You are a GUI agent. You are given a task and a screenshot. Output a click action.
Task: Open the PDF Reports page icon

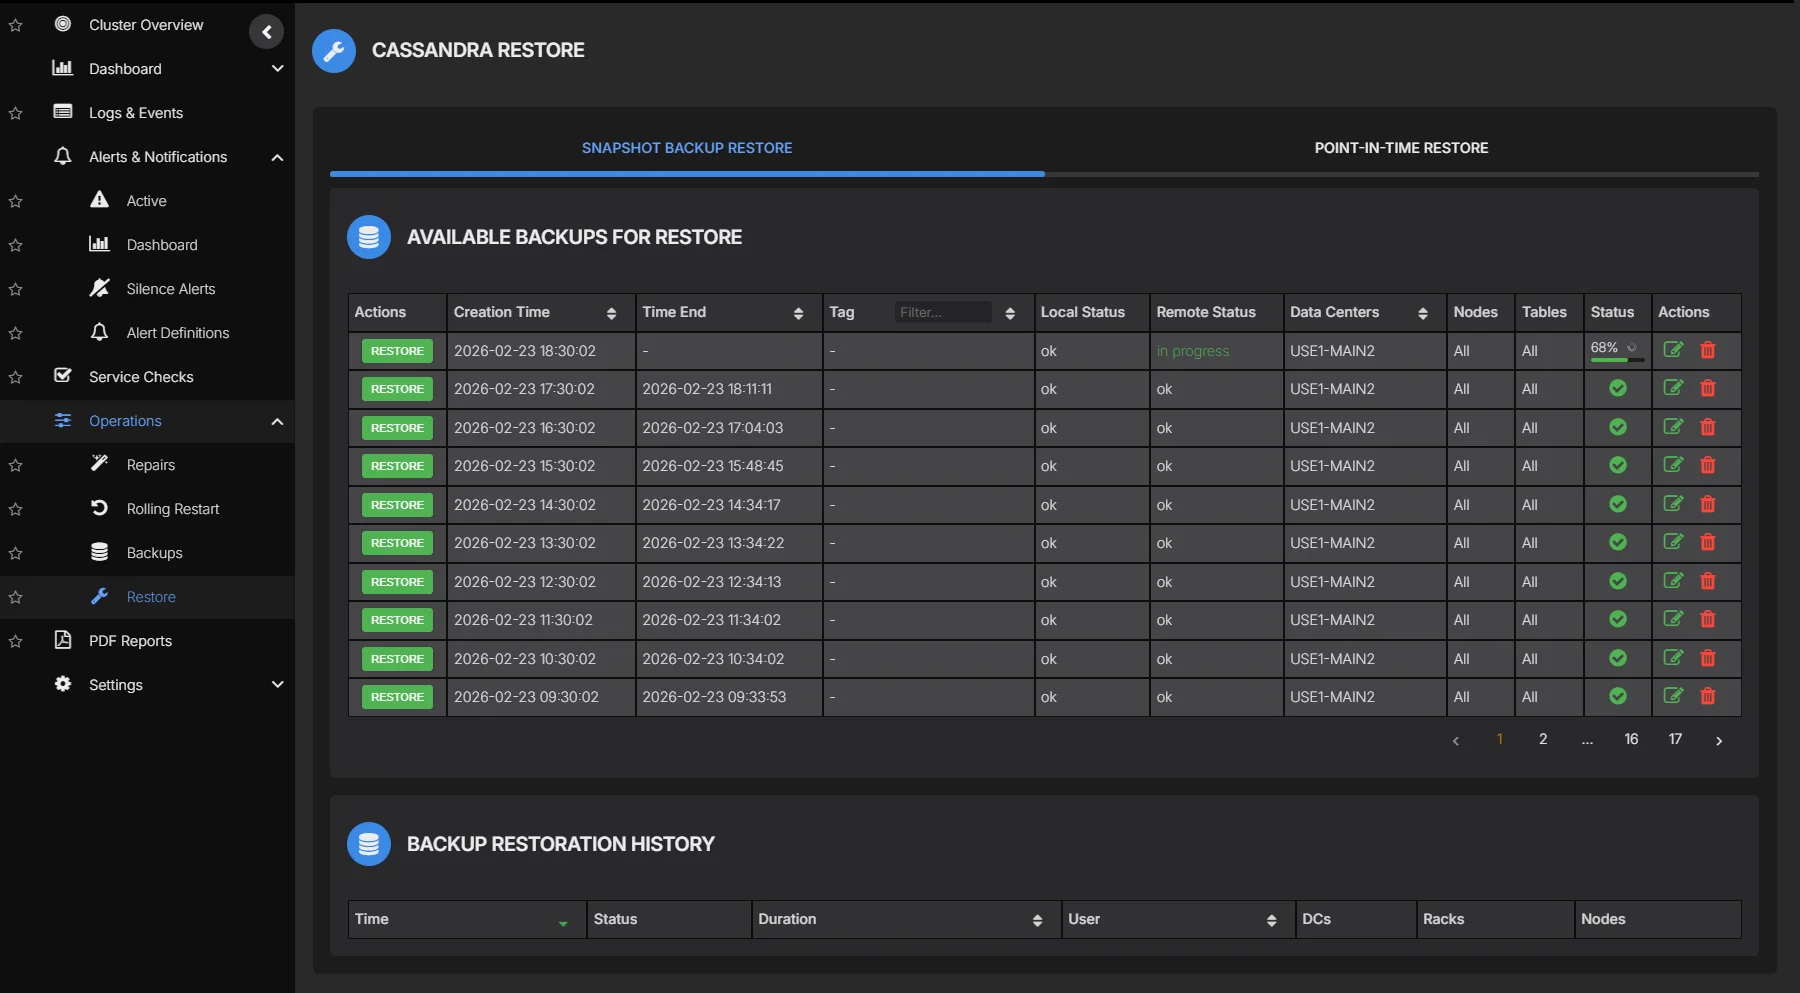pos(63,640)
